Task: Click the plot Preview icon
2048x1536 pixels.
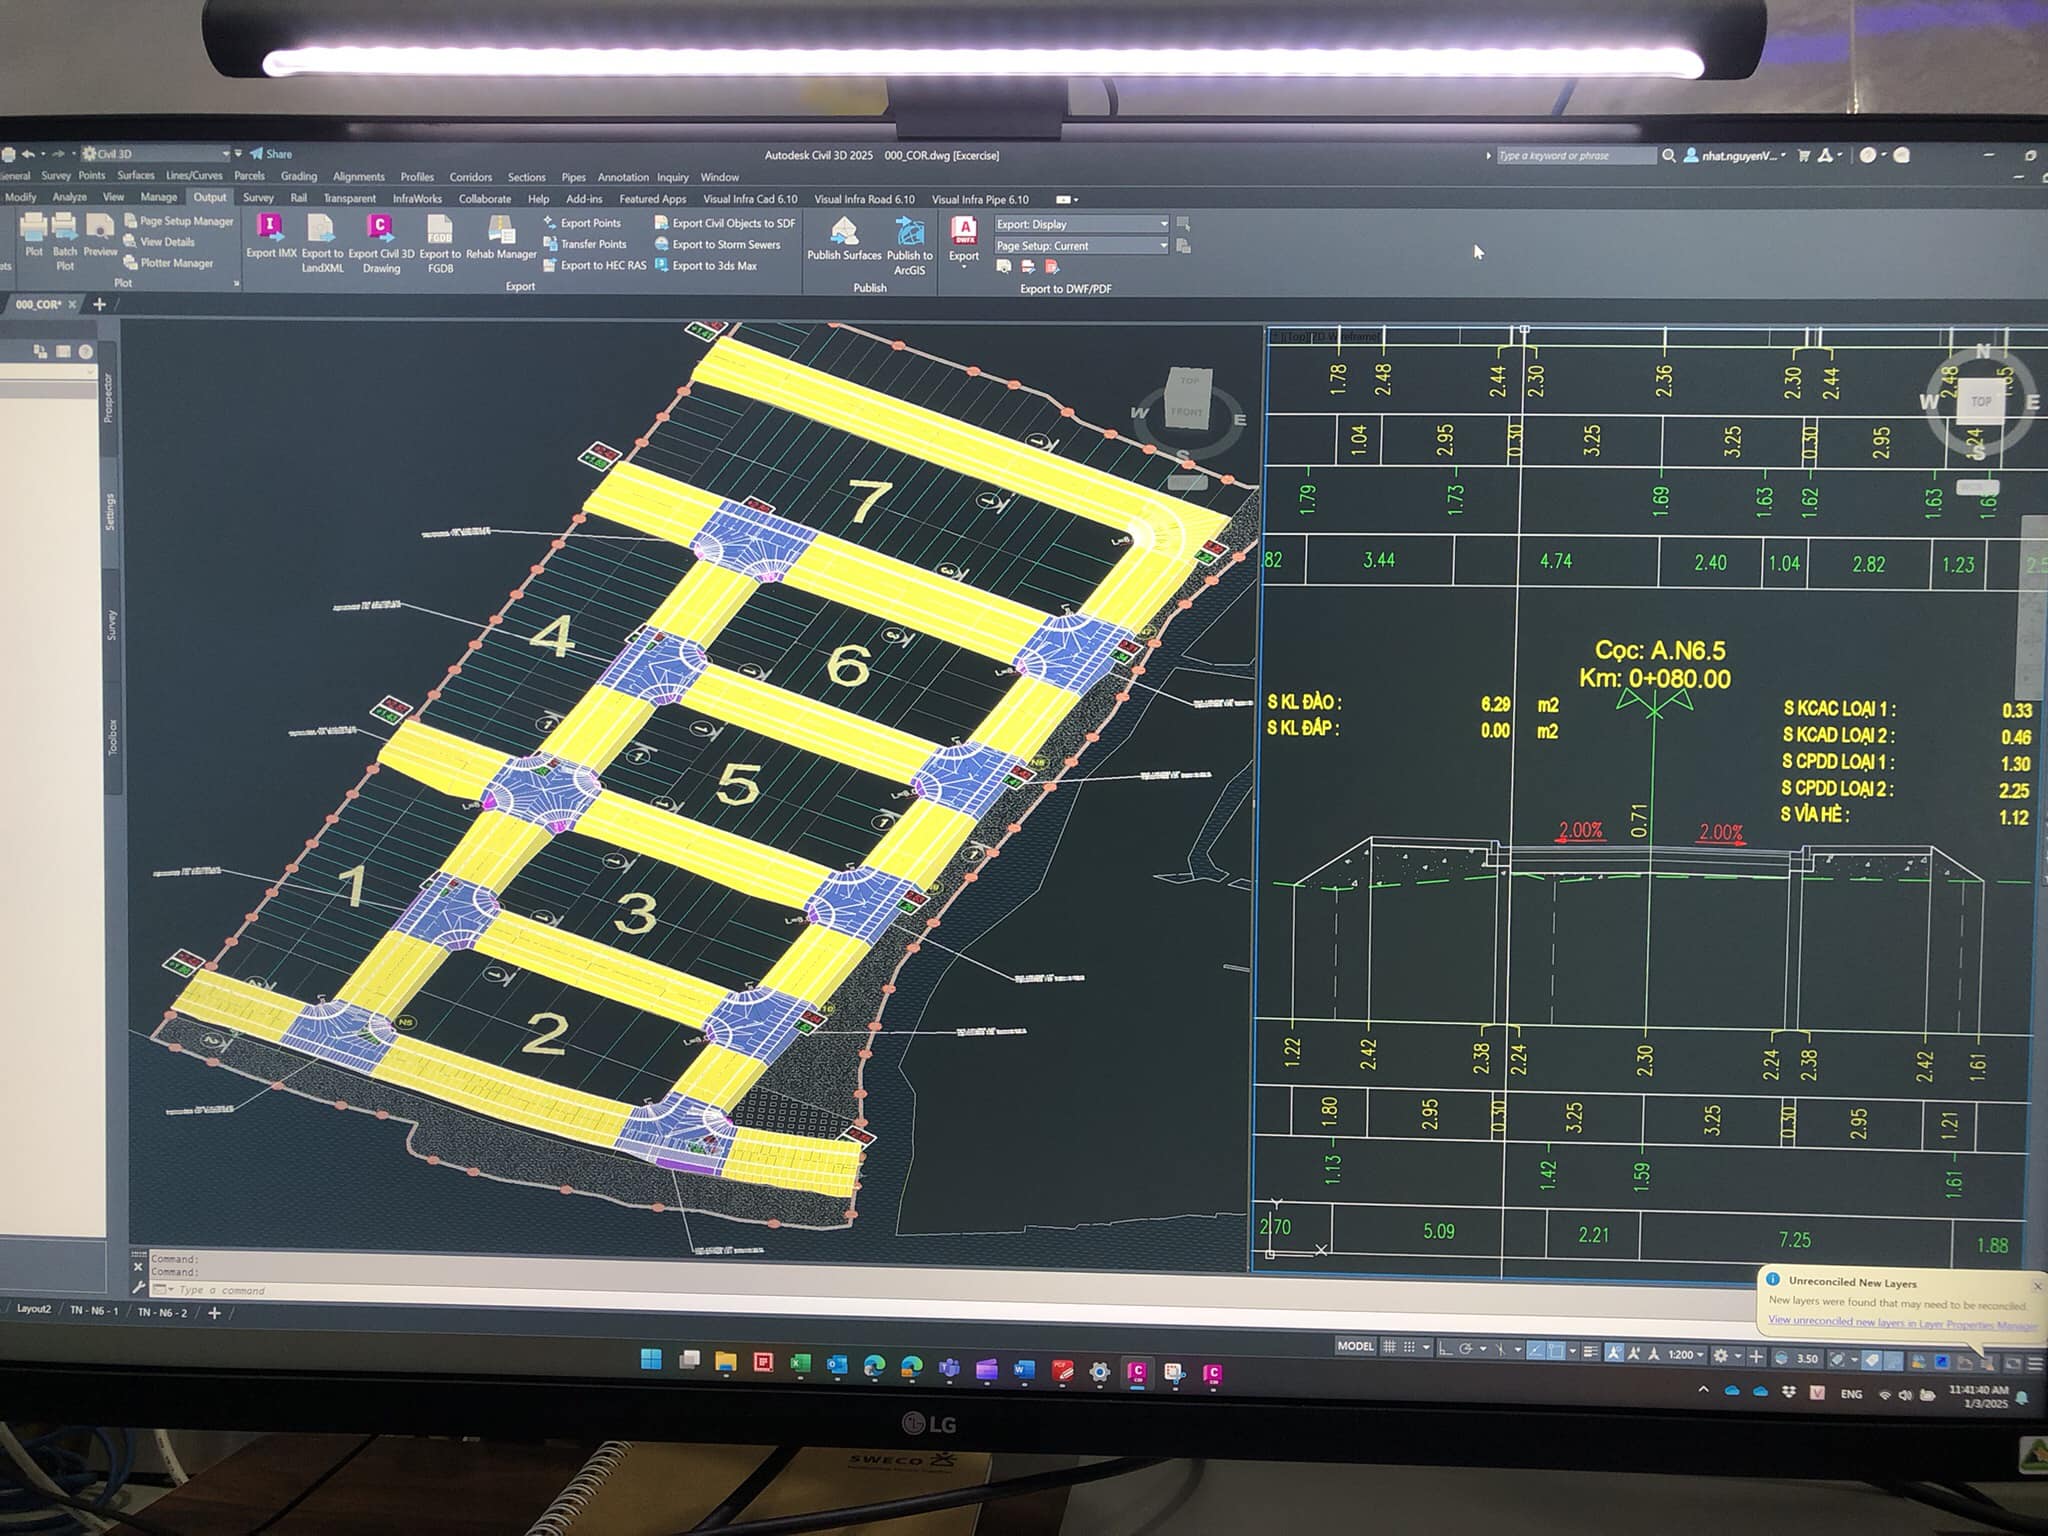Action: 100,227
